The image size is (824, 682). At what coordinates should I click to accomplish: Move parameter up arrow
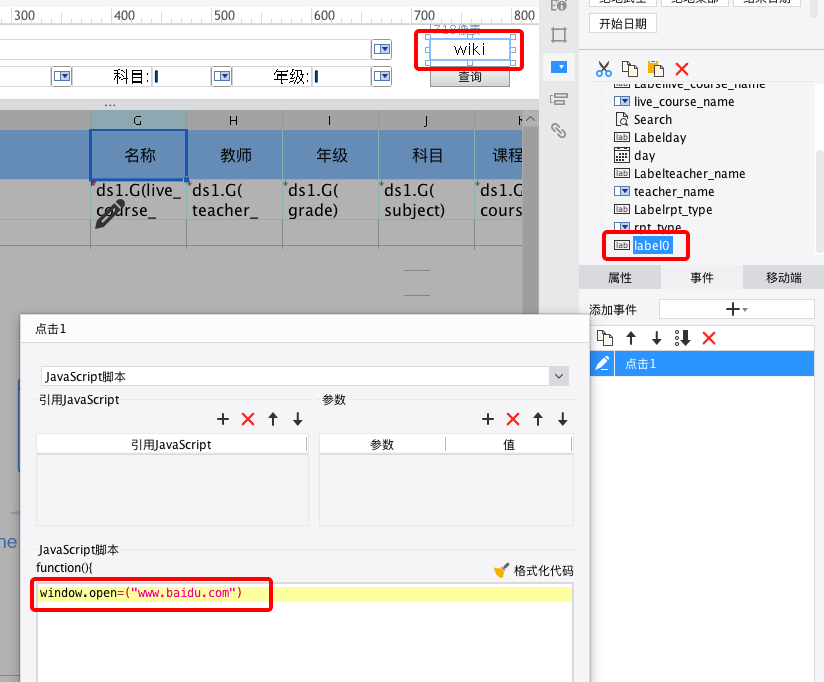[538, 419]
